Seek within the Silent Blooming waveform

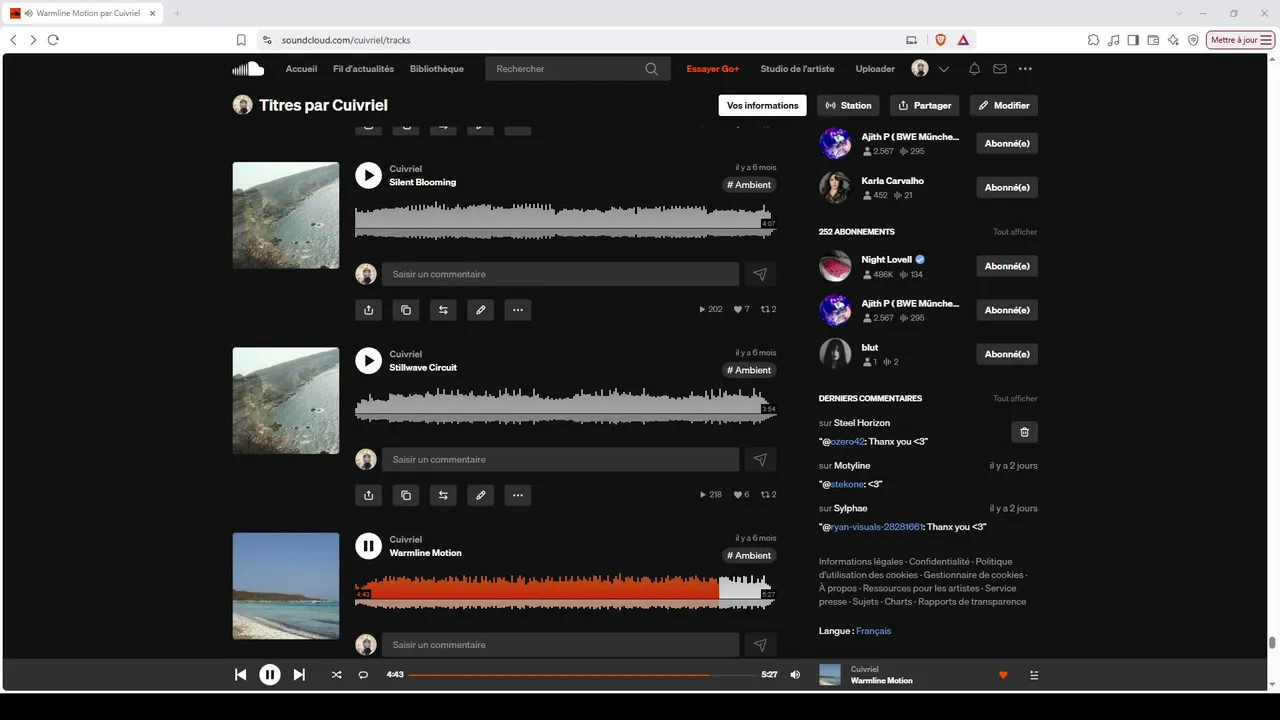[565, 222]
